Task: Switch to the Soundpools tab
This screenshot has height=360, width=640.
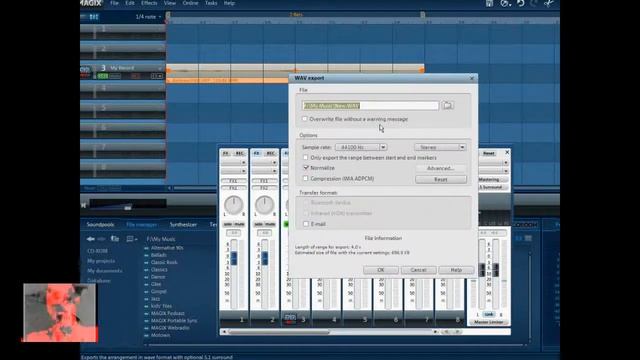Action: pyautogui.click(x=100, y=224)
